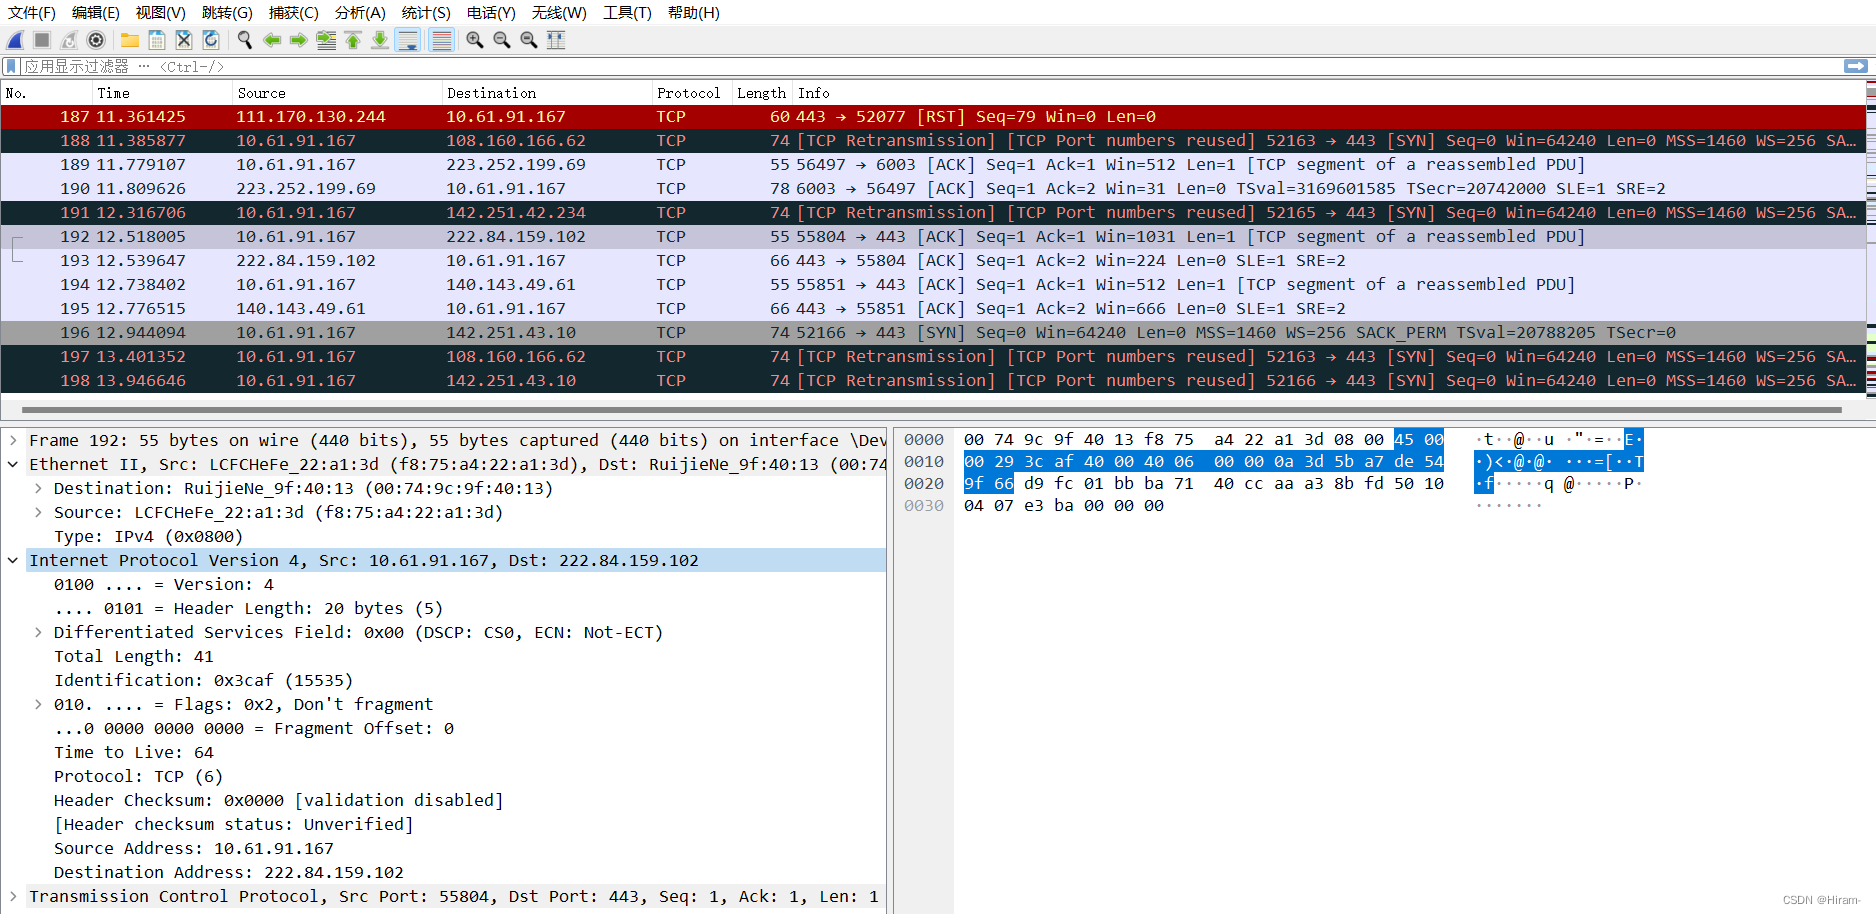Open the 分析(A) menu
Viewport: 1876px width, 914px height.
pos(360,13)
